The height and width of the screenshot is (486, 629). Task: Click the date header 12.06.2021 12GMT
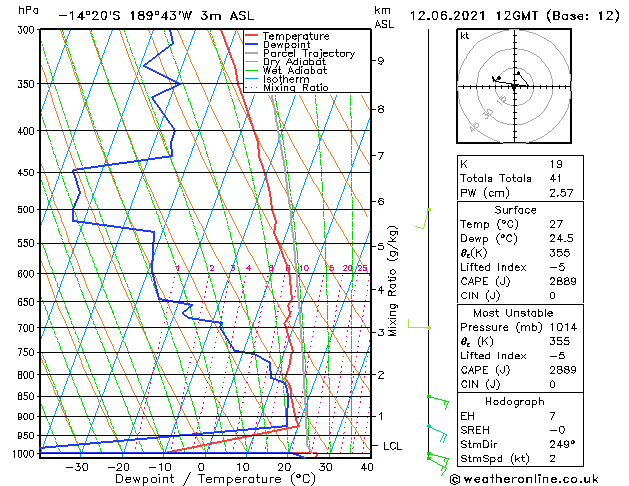coord(473,16)
